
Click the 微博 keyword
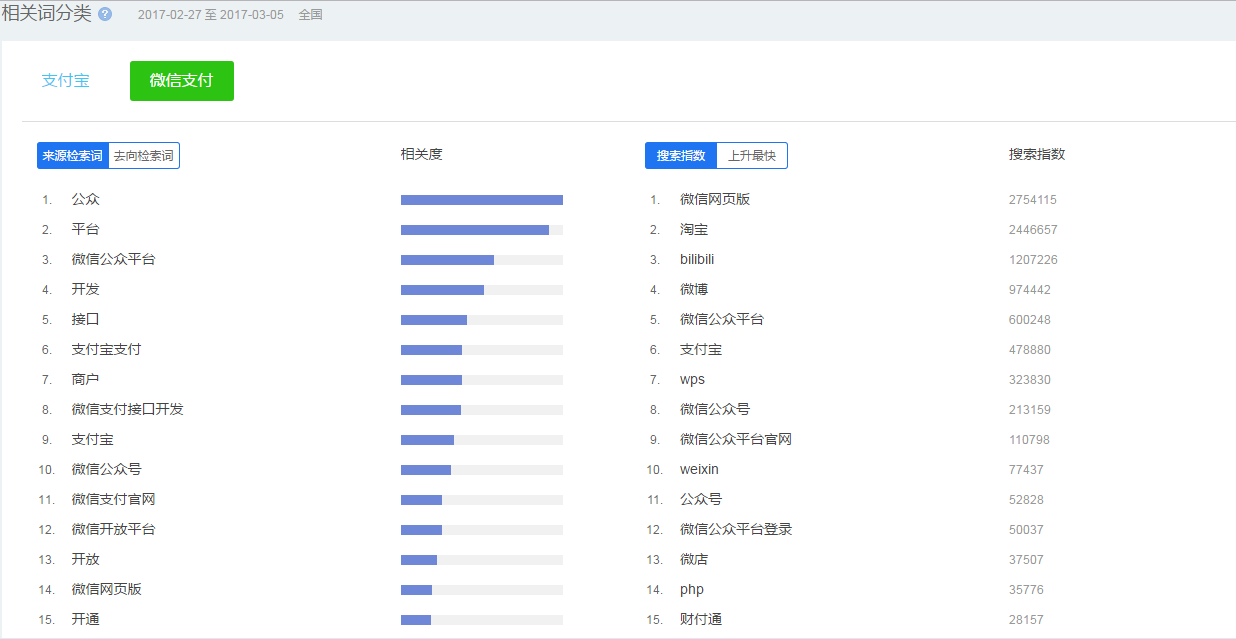(x=694, y=290)
